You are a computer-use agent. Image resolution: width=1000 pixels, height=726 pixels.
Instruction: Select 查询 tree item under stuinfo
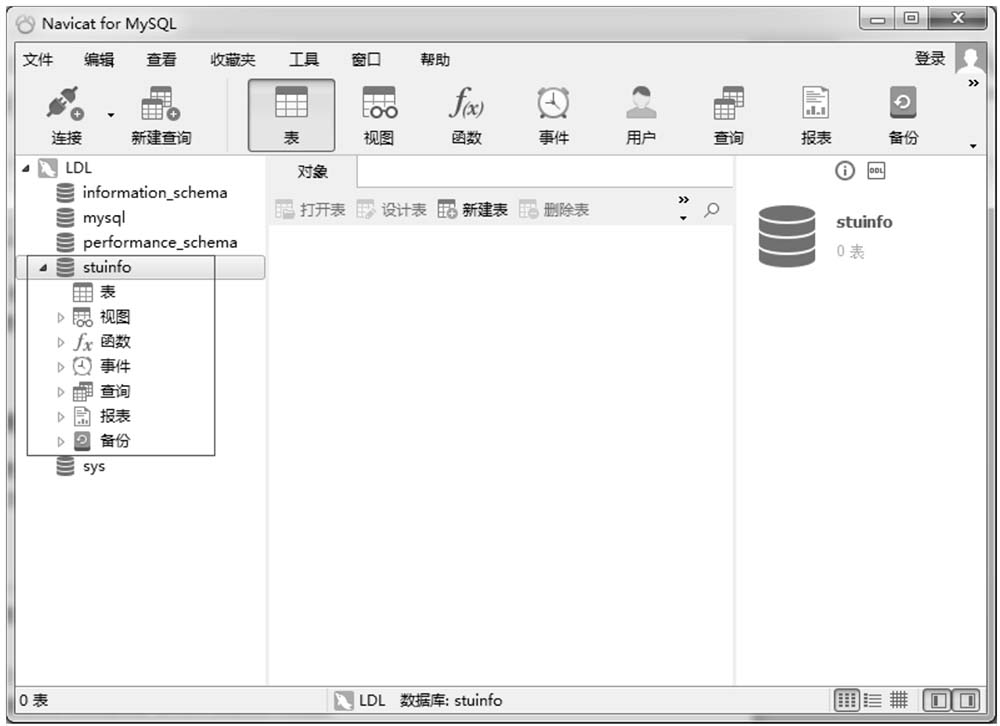point(115,392)
